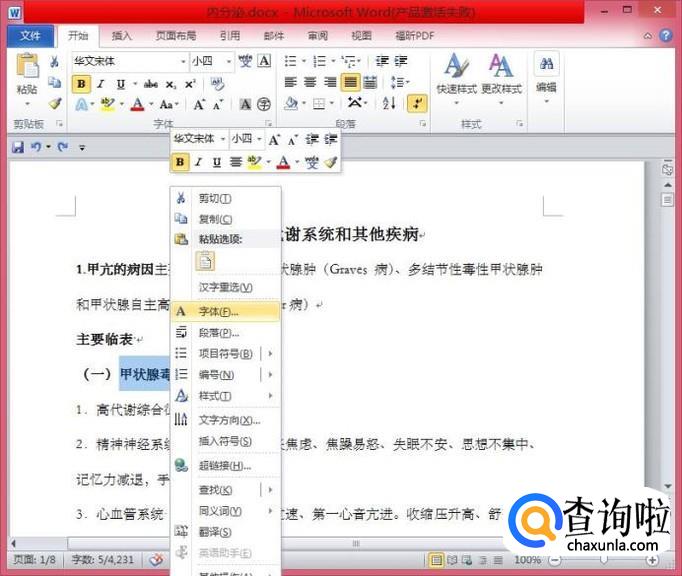Open the ribbon font name dropdown
Image resolution: width=682 pixels, height=576 pixels.
[x=183, y=61]
